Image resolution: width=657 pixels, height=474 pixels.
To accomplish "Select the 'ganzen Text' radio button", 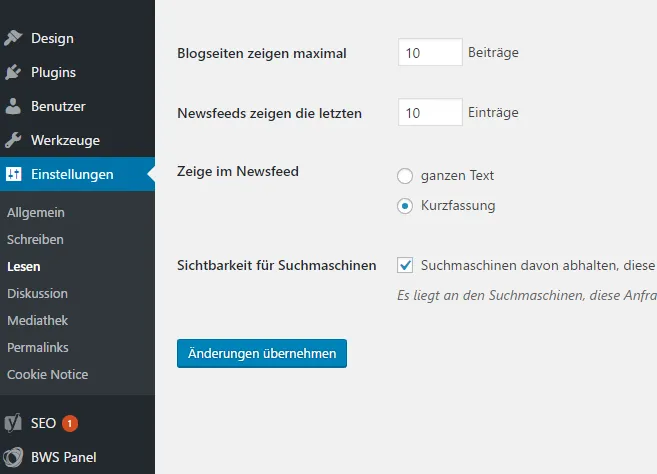I will 405,176.
